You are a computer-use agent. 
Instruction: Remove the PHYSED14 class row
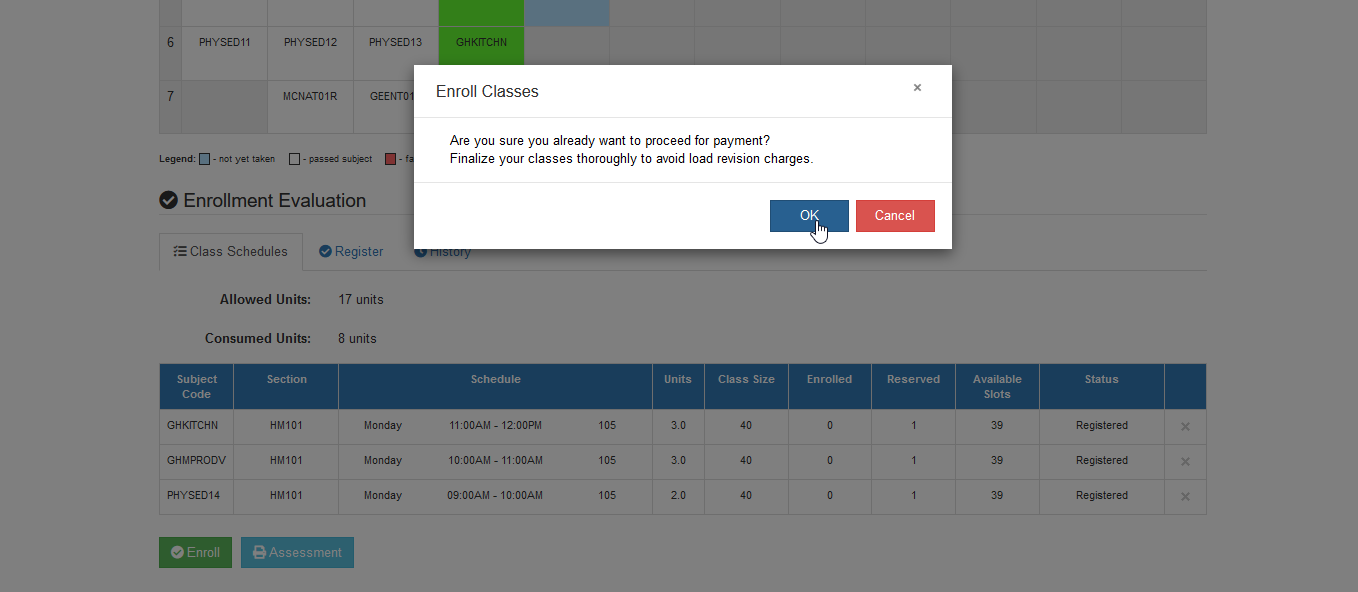click(x=1185, y=497)
